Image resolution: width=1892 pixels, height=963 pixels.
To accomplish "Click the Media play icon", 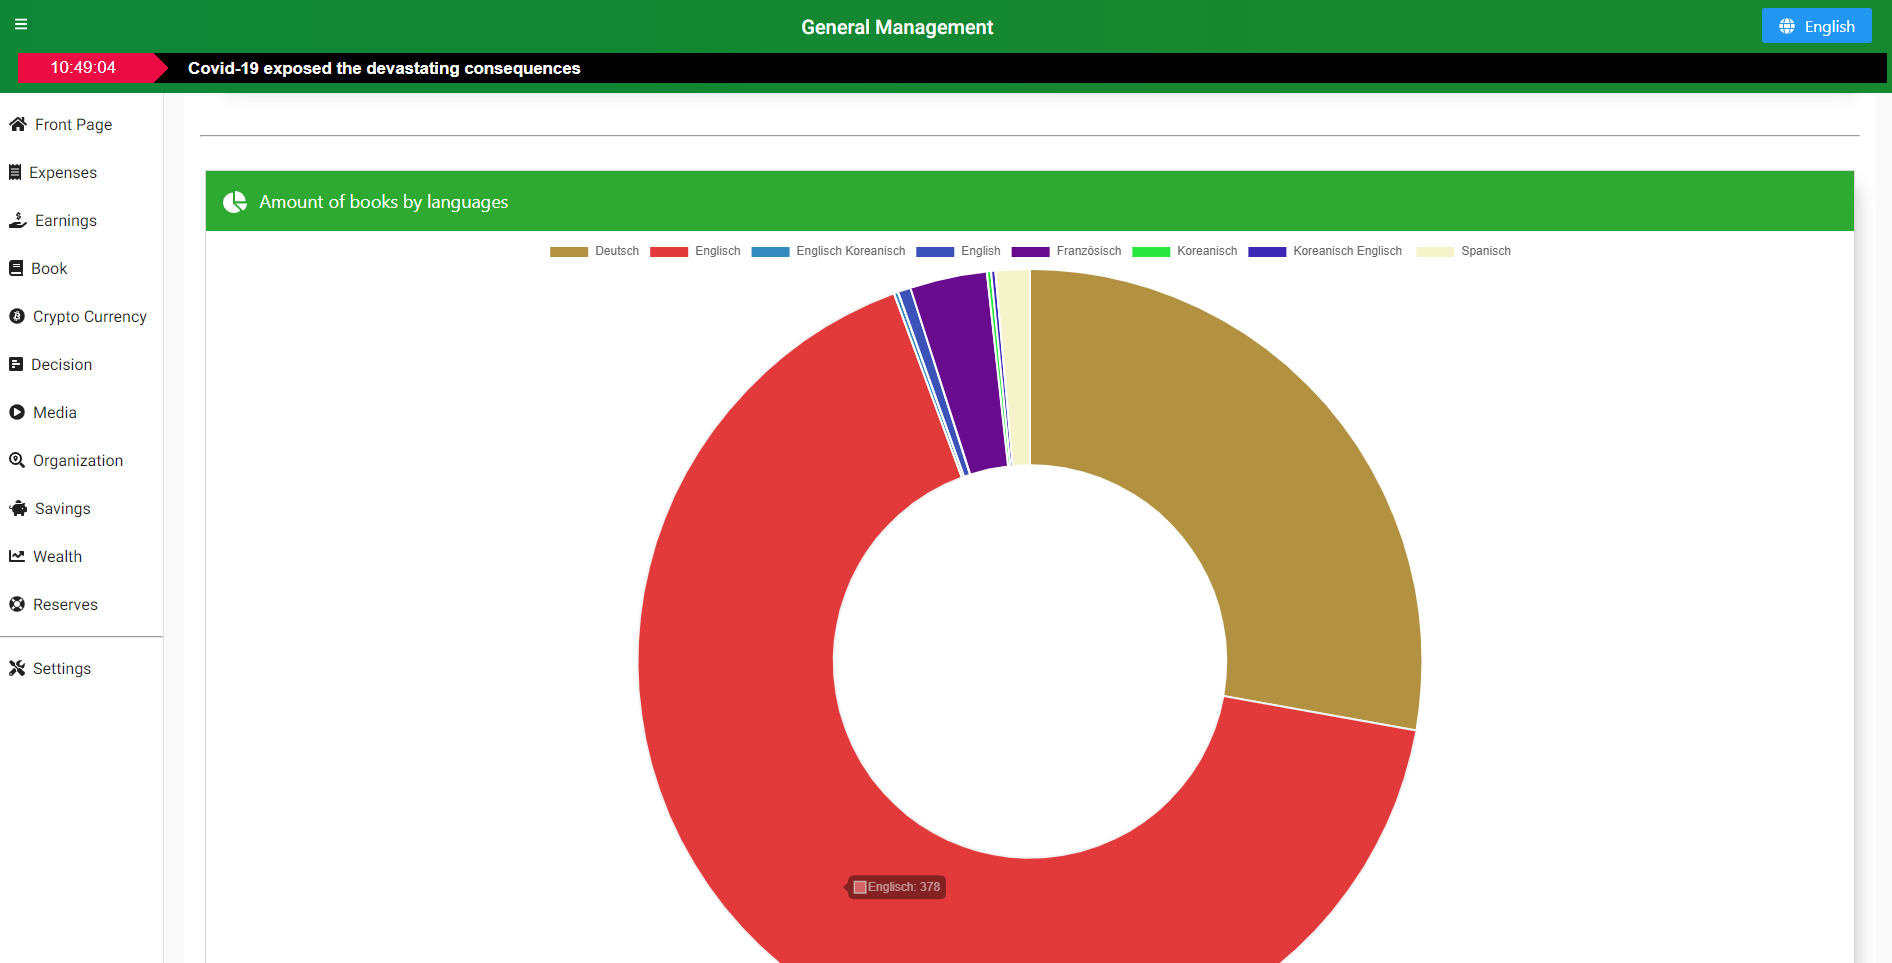I will point(17,412).
